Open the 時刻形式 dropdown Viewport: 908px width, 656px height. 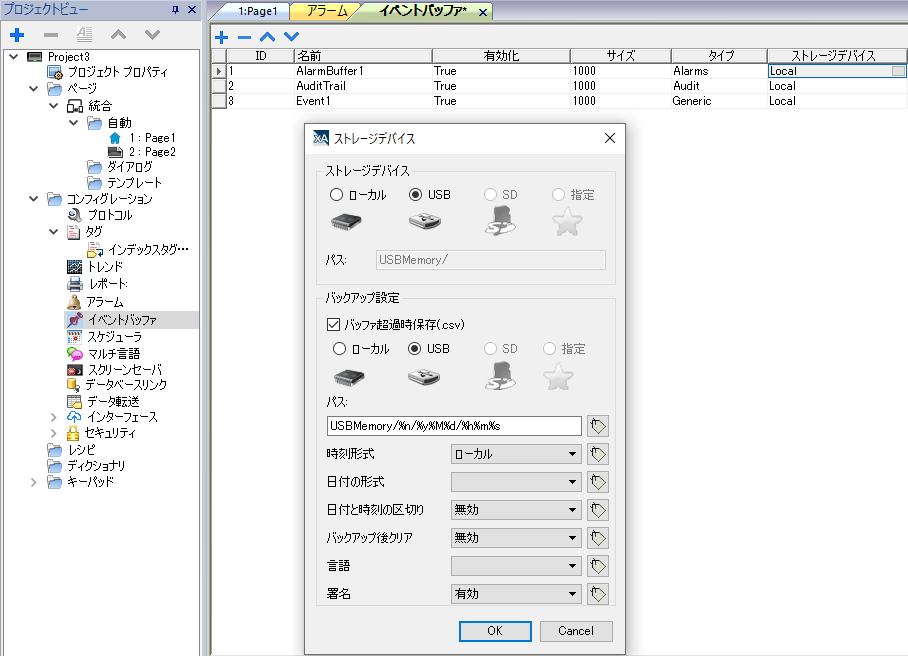tap(516, 454)
